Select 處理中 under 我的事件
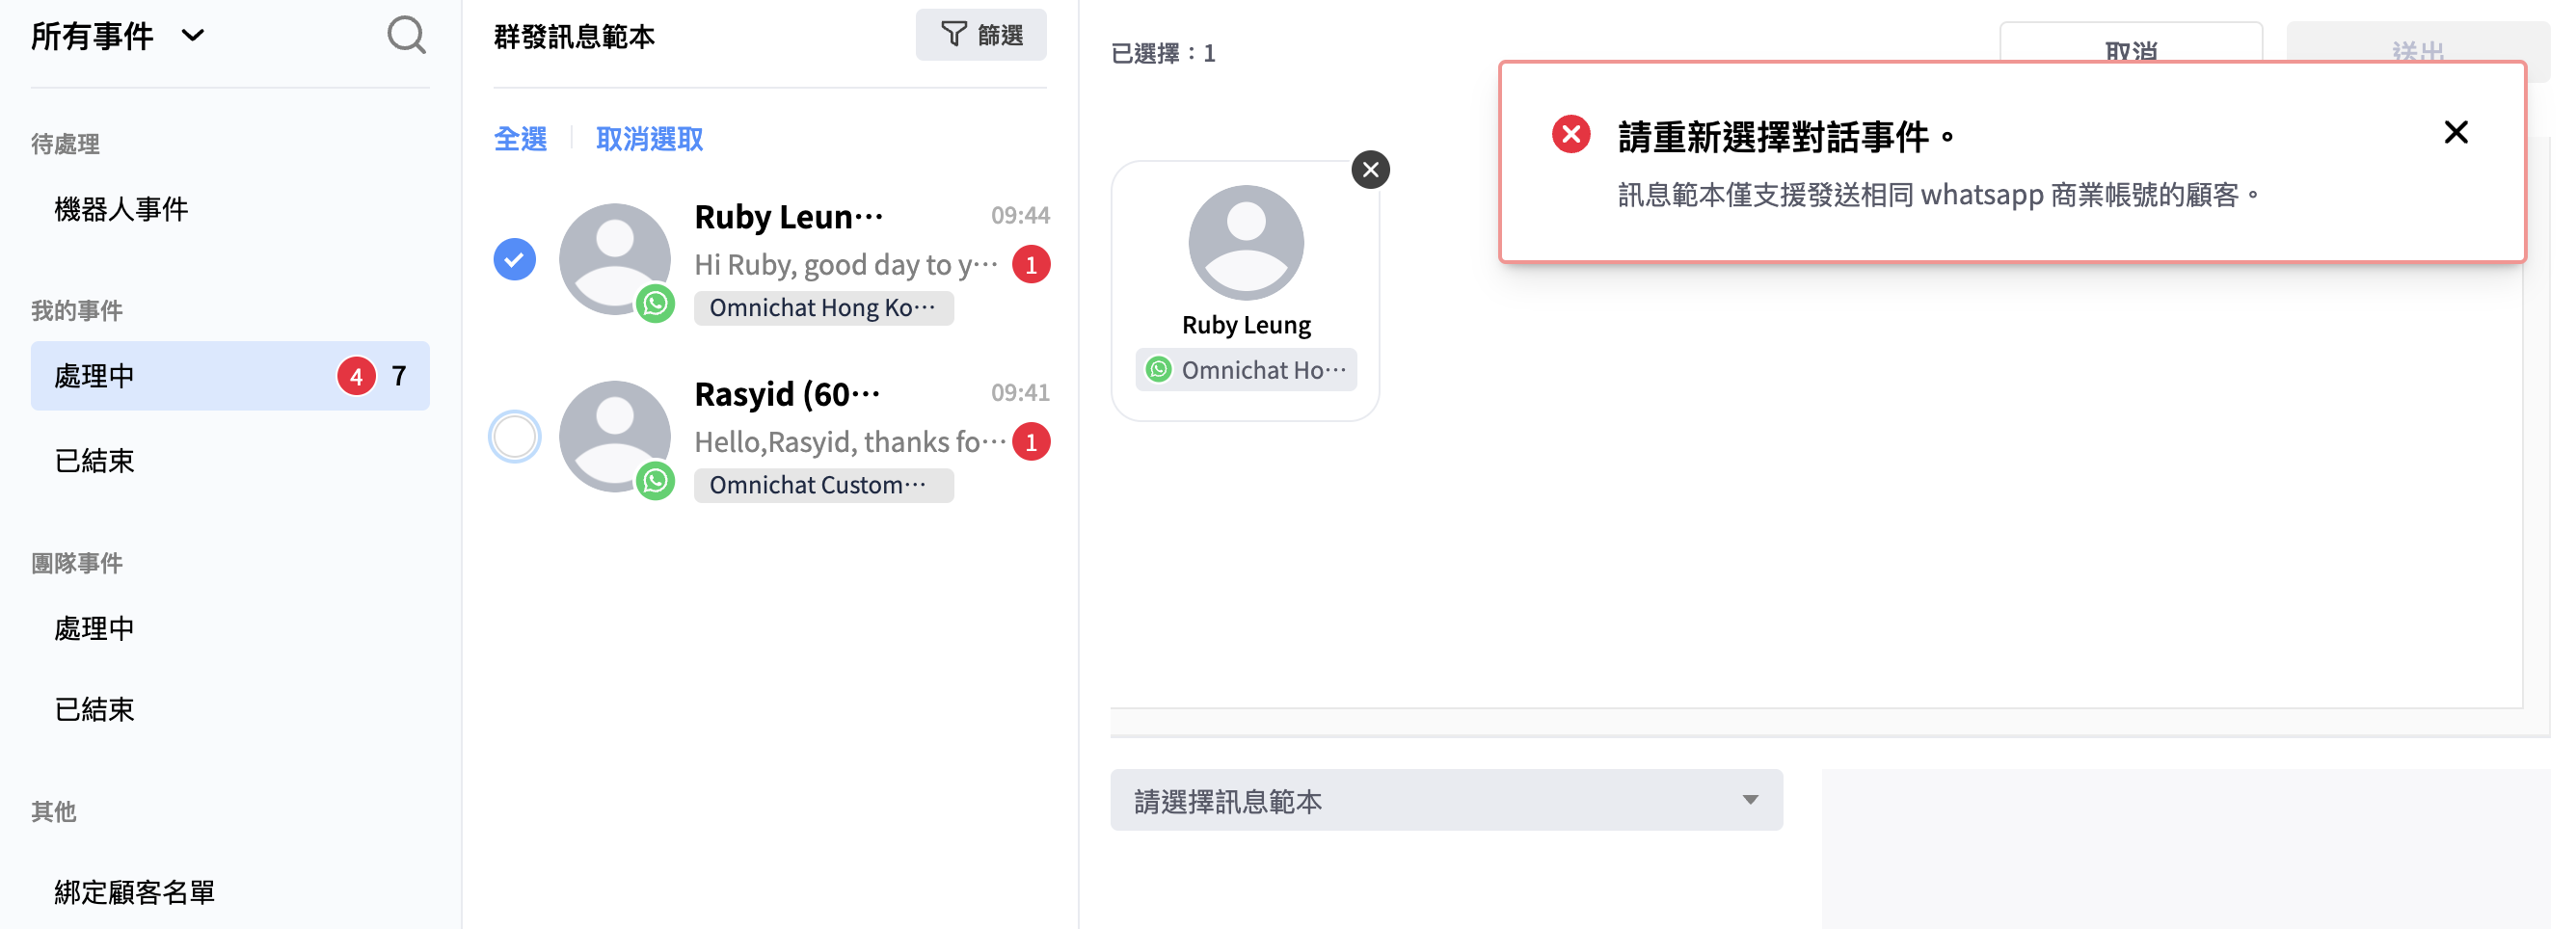The height and width of the screenshot is (929, 2576). tap(230, 376)
